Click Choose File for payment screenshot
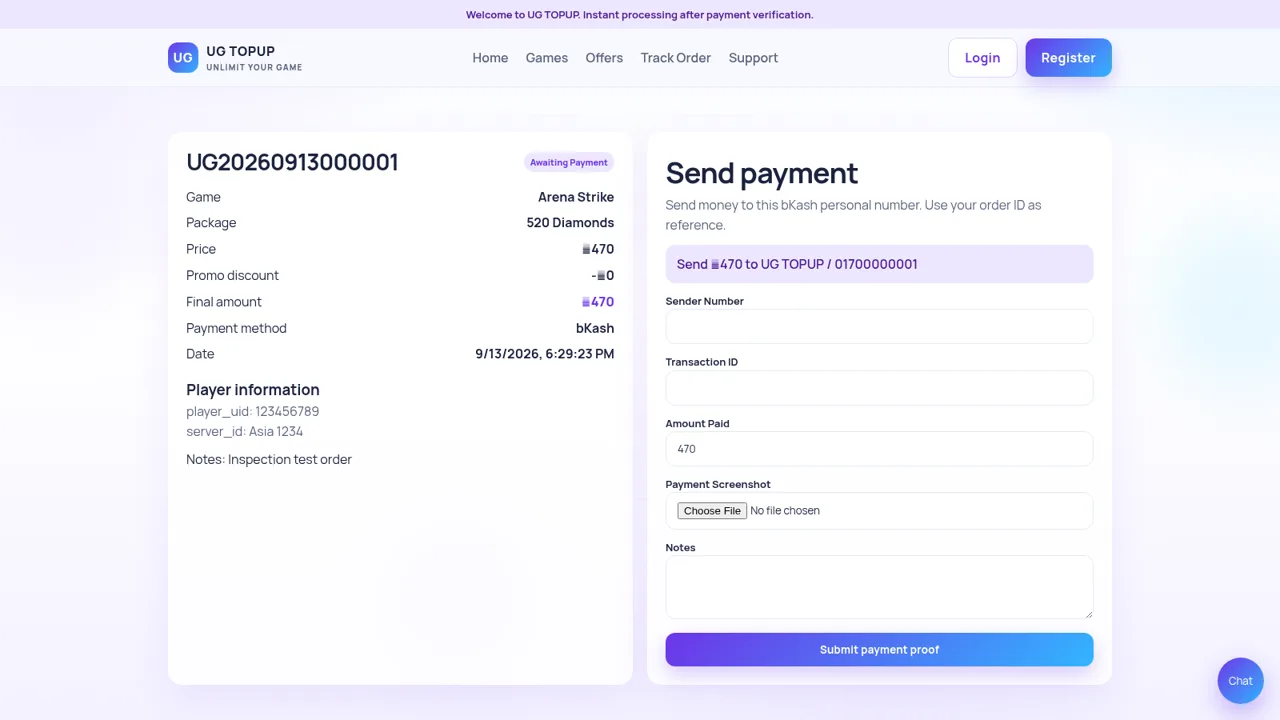Viewport: 1280px width, 720px height. 712,511
